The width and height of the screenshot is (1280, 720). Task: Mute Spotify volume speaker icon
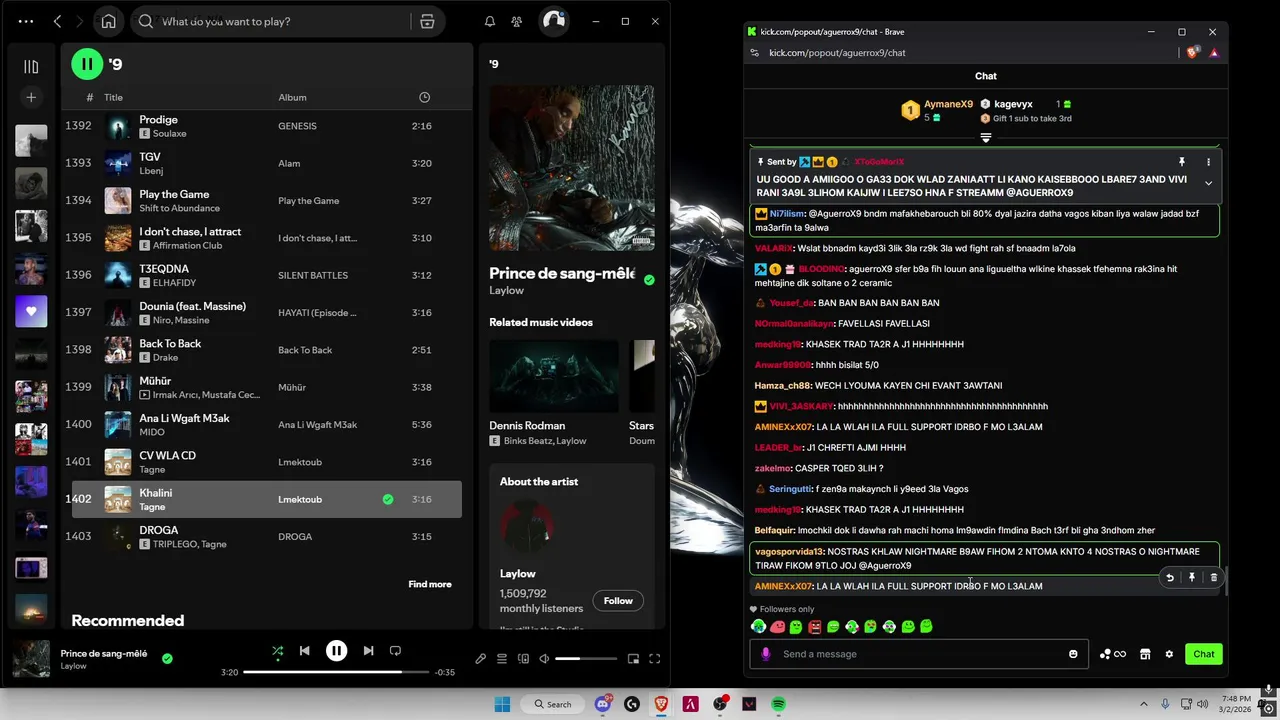coord(544,659)
